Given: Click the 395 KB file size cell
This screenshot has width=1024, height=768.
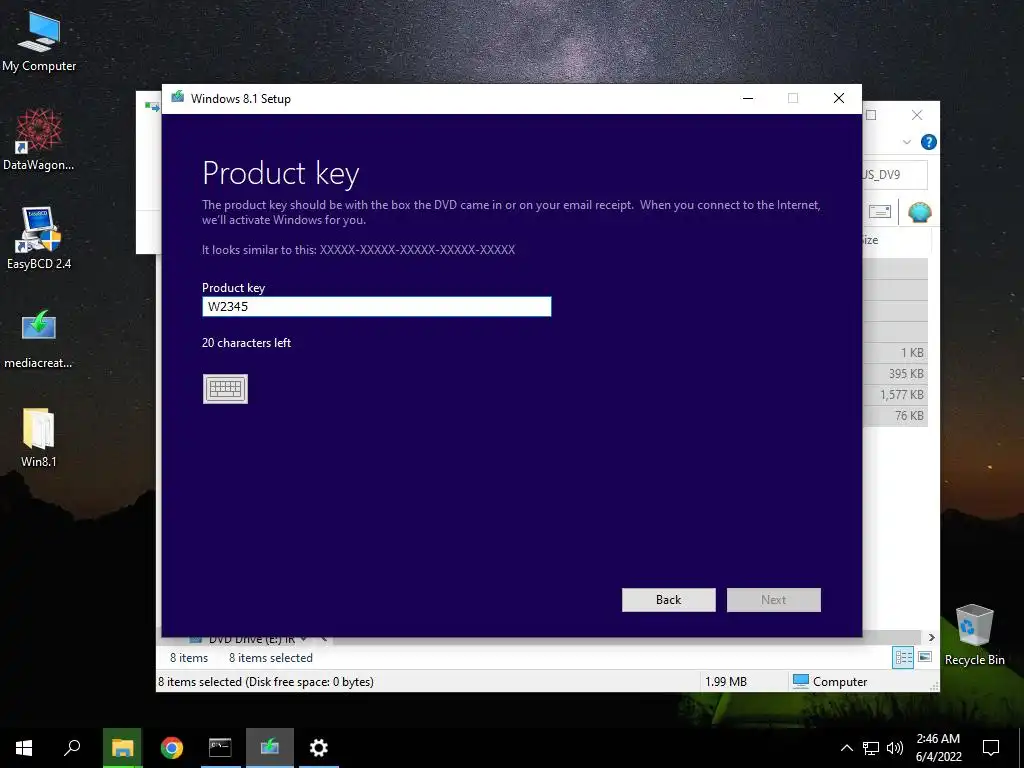Looking at the screenshot, I should 906,374.
